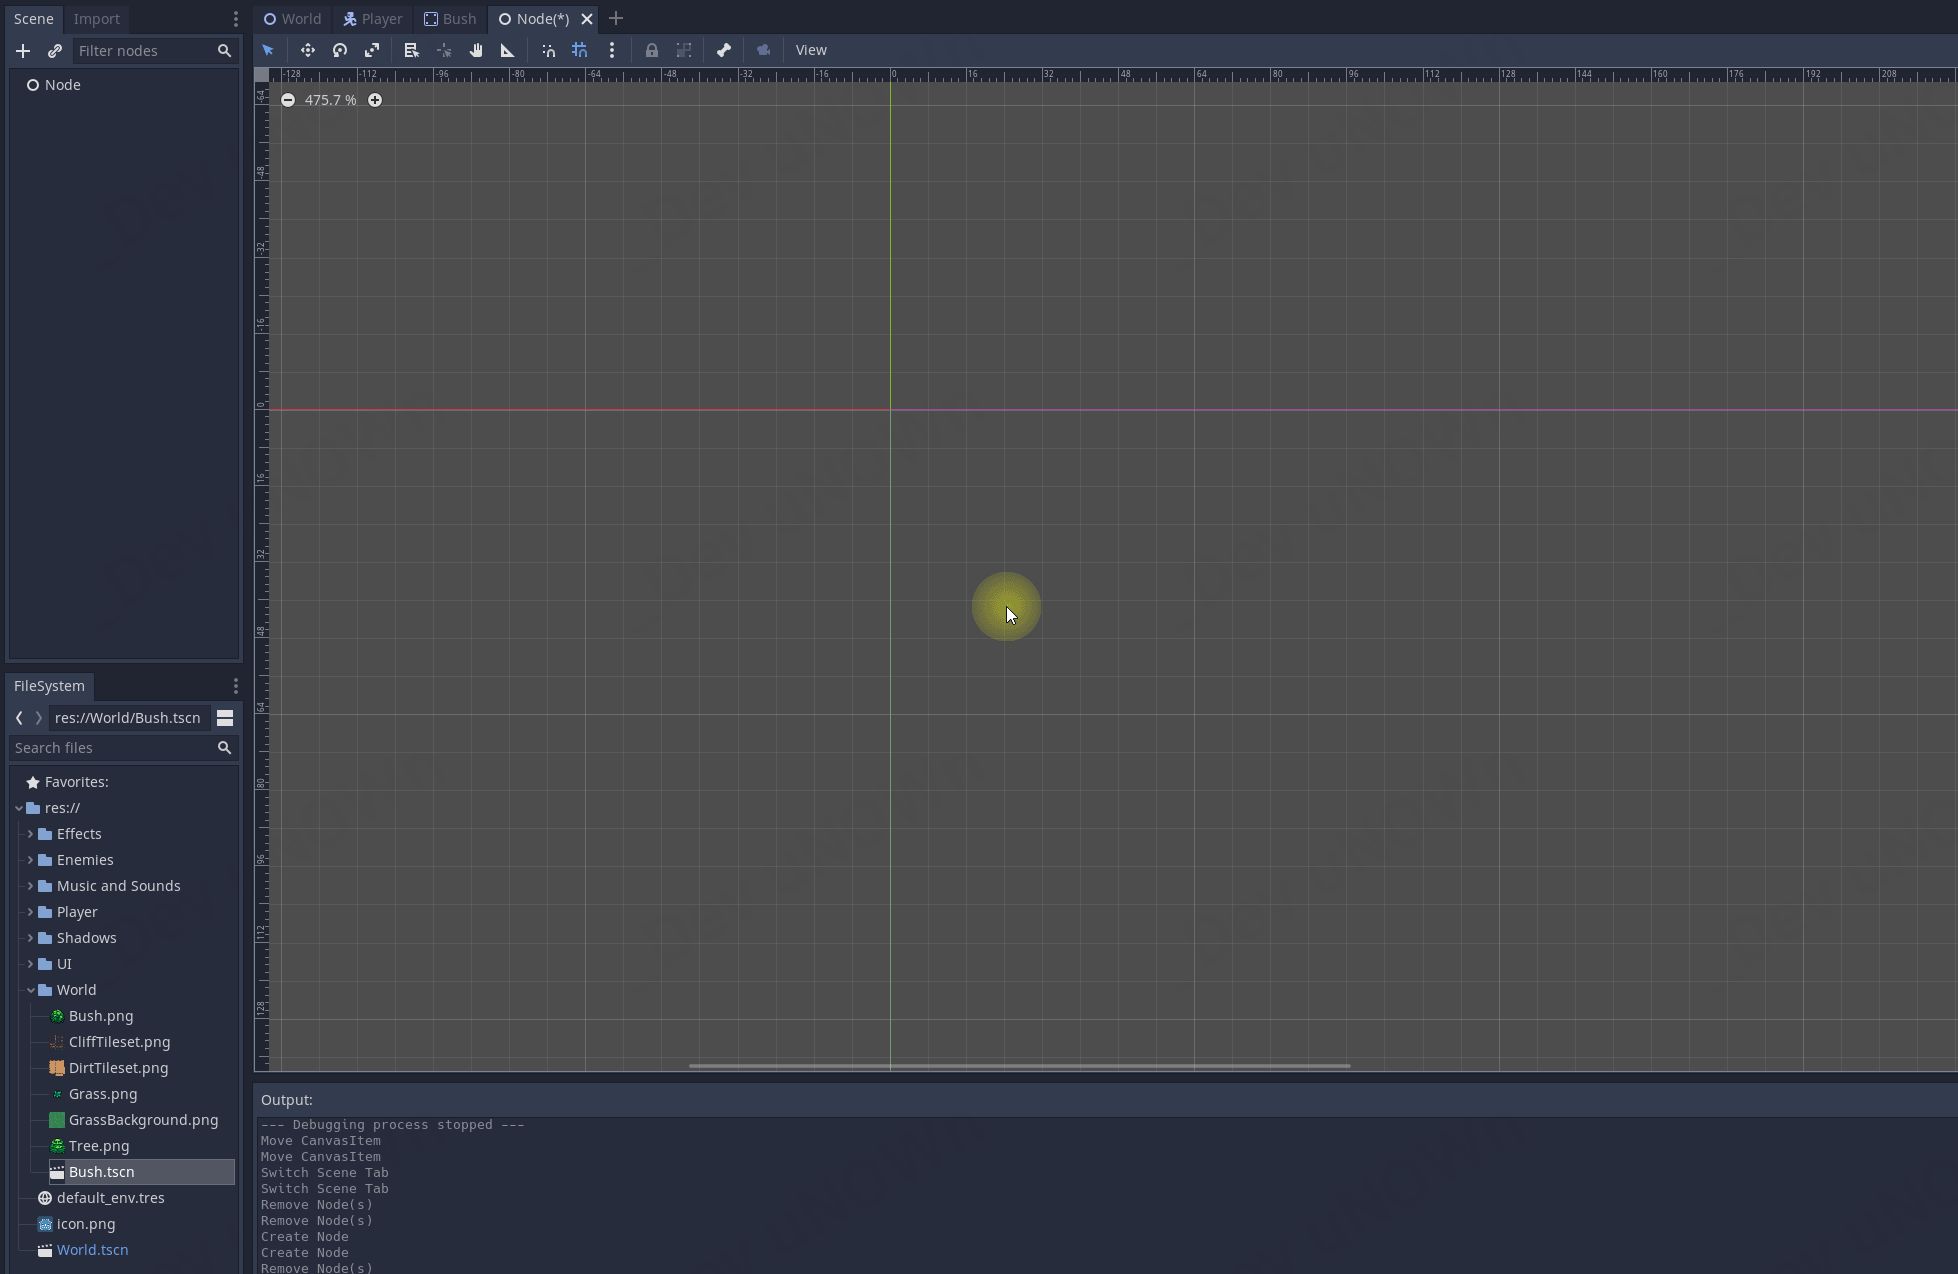Click the add new node plus icon
Image resolution: width=1958 pixels, height=1274 pixels.
23,51
